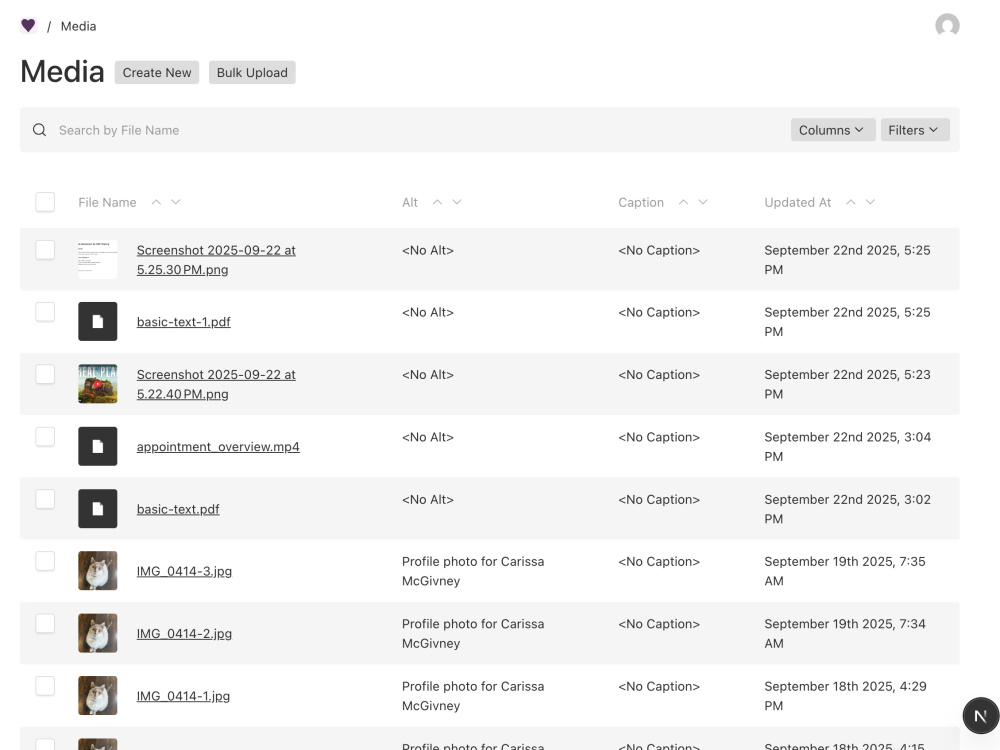
Task: Open IMG_0414-3.jpg file link
Action: point(184,571)
